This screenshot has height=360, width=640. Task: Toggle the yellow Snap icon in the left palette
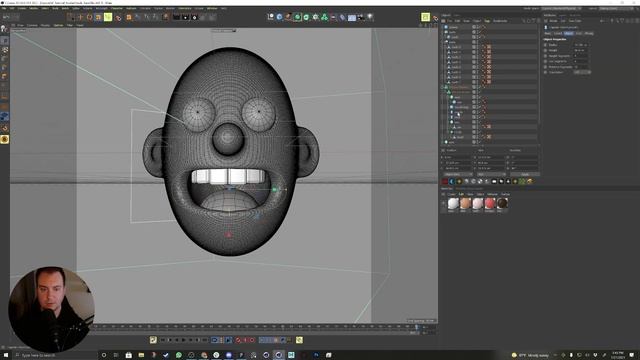pos(4,139)
